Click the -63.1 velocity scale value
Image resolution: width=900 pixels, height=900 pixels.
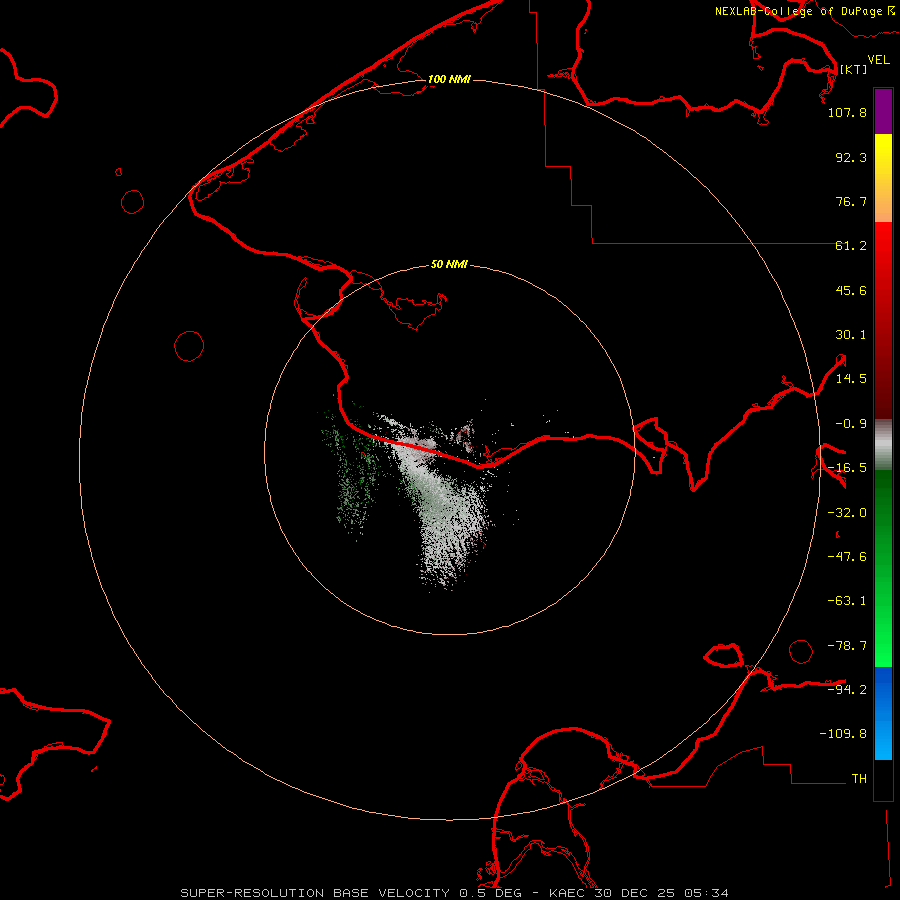point(847,601)
